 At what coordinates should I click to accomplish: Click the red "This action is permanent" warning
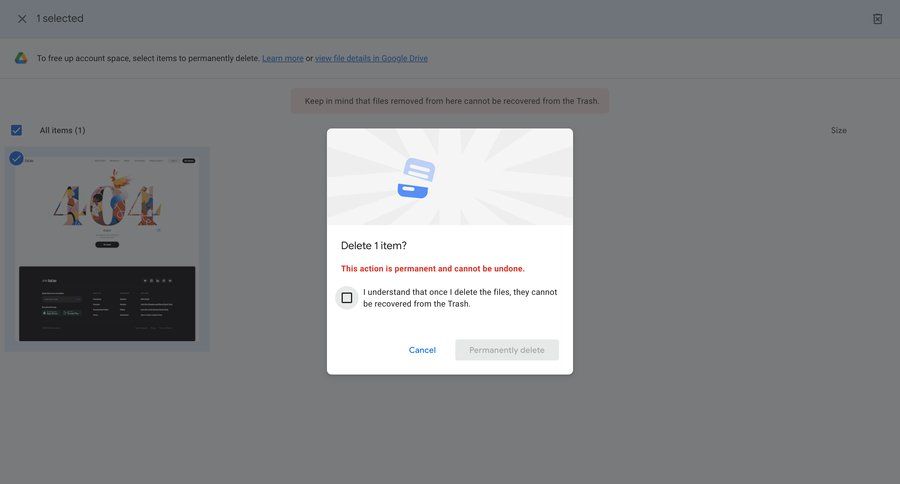(x=433, y=269)
